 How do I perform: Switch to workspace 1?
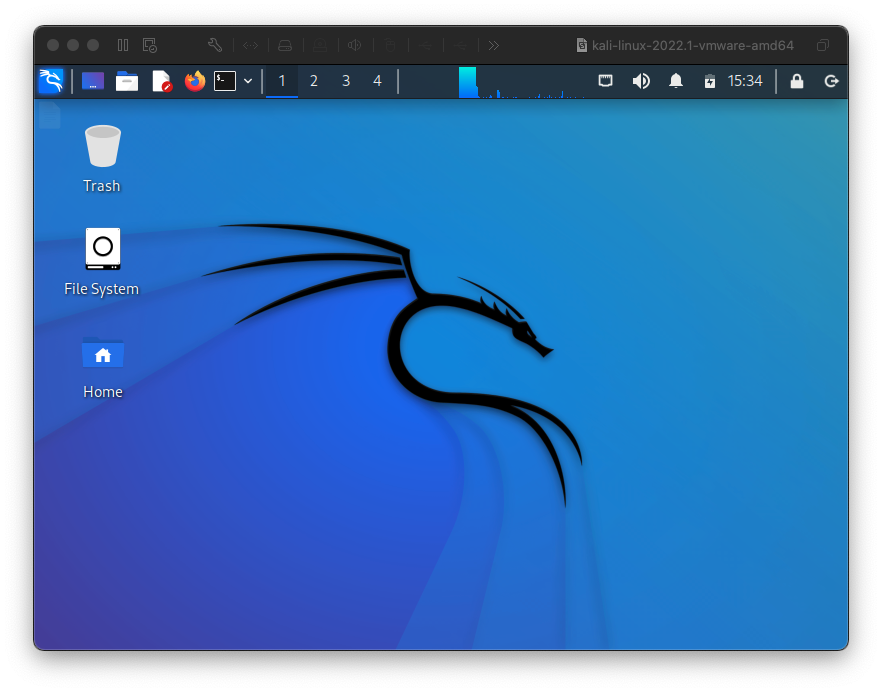point(282,81)
